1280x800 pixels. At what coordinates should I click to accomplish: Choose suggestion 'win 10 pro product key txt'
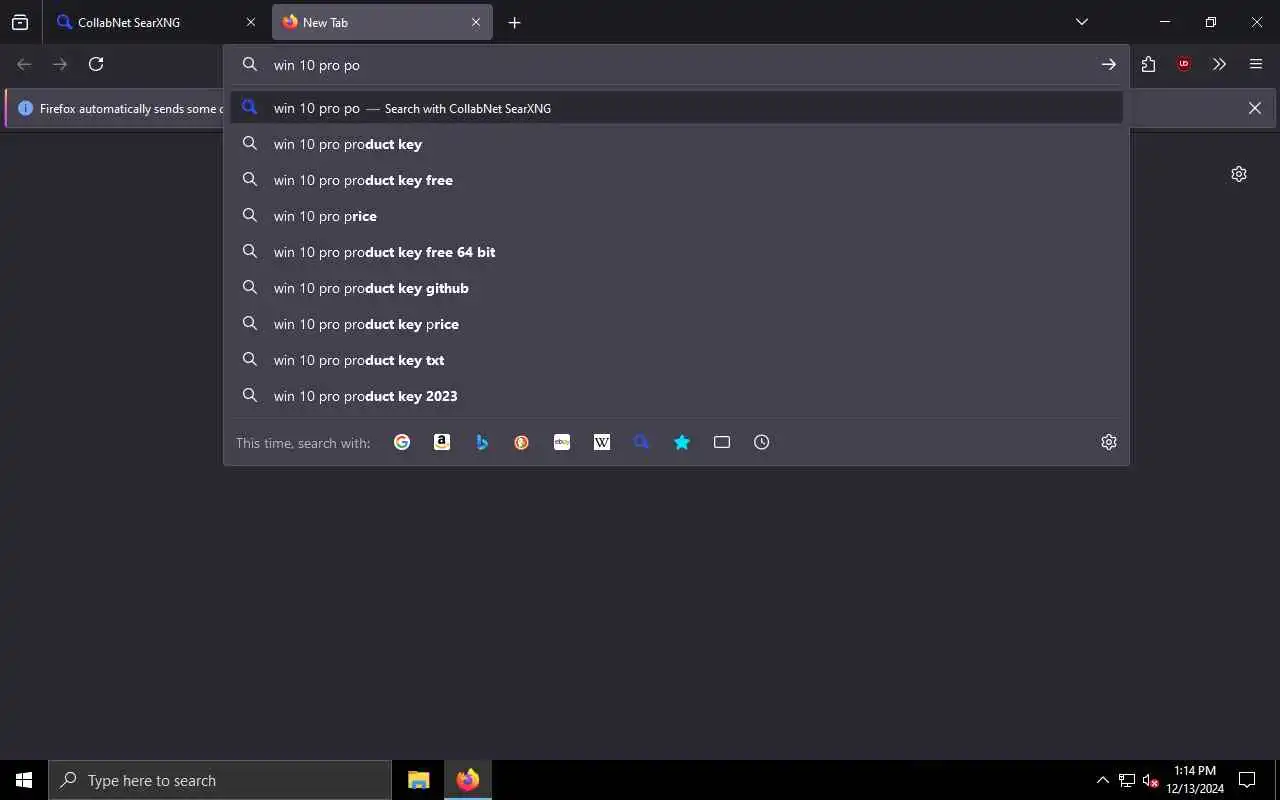coord(676,360)
